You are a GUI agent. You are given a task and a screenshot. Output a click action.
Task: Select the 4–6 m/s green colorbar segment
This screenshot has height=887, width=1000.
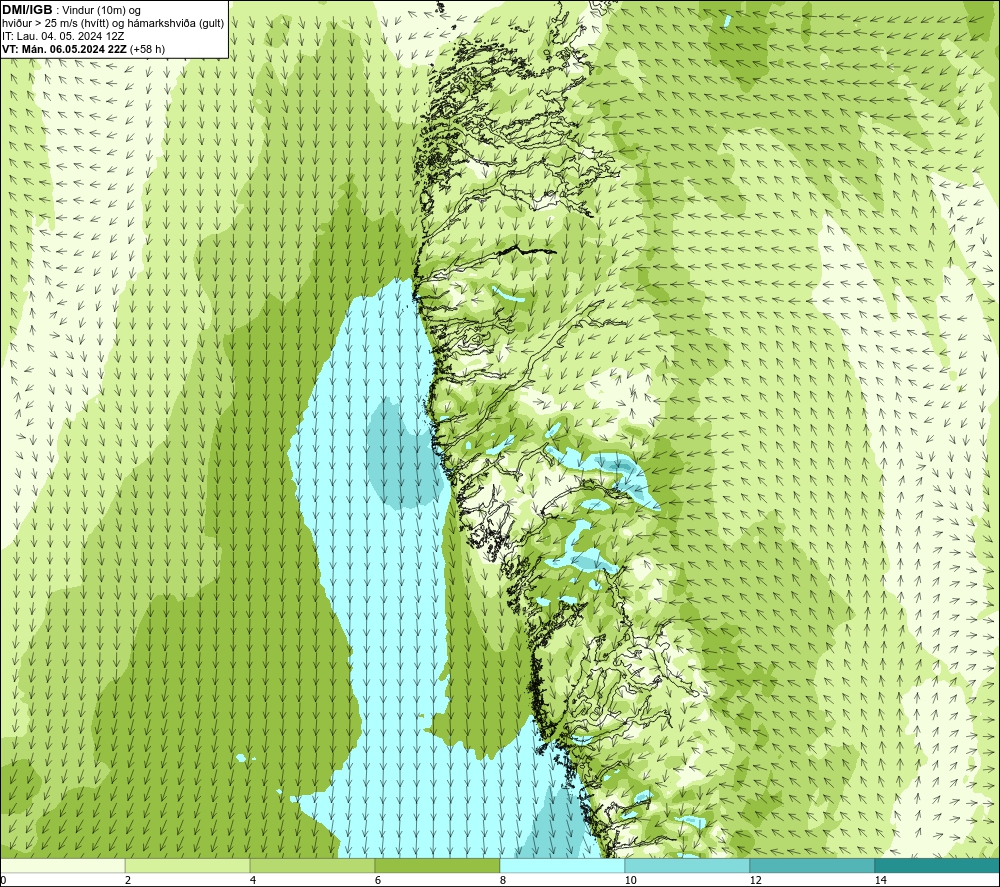(312, 865)
